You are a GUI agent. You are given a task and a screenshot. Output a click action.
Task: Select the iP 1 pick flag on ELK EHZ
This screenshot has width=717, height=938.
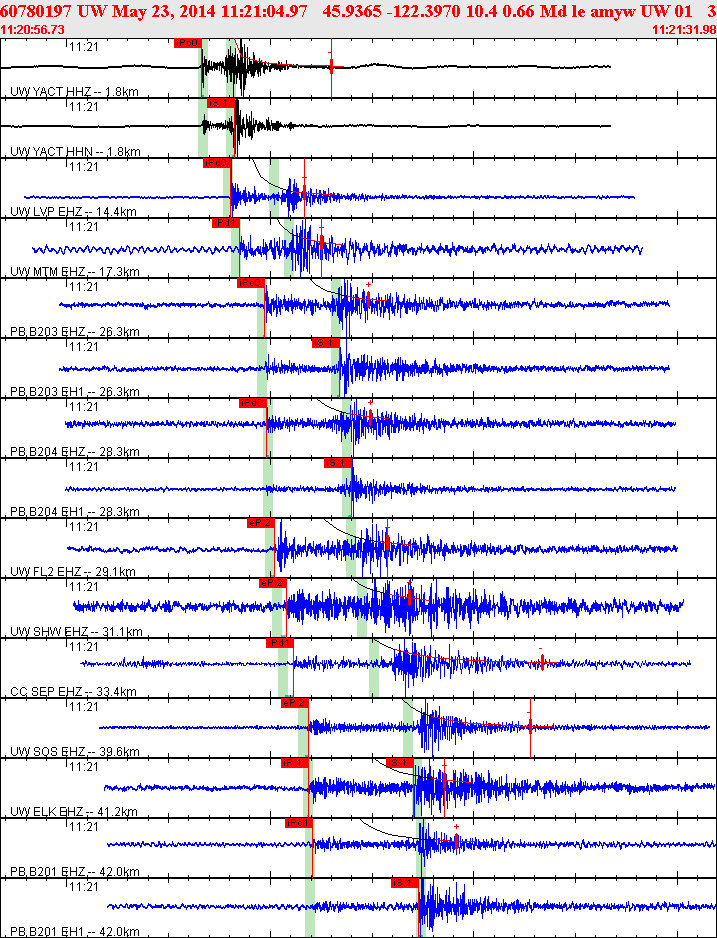click(295, 763)
